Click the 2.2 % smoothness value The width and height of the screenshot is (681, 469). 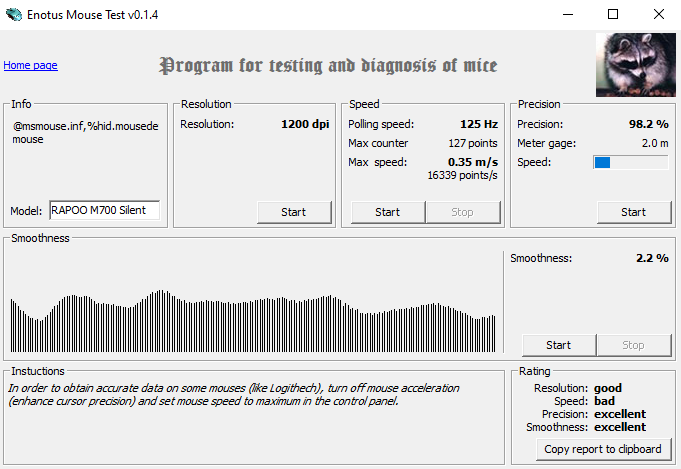(652, 258)
